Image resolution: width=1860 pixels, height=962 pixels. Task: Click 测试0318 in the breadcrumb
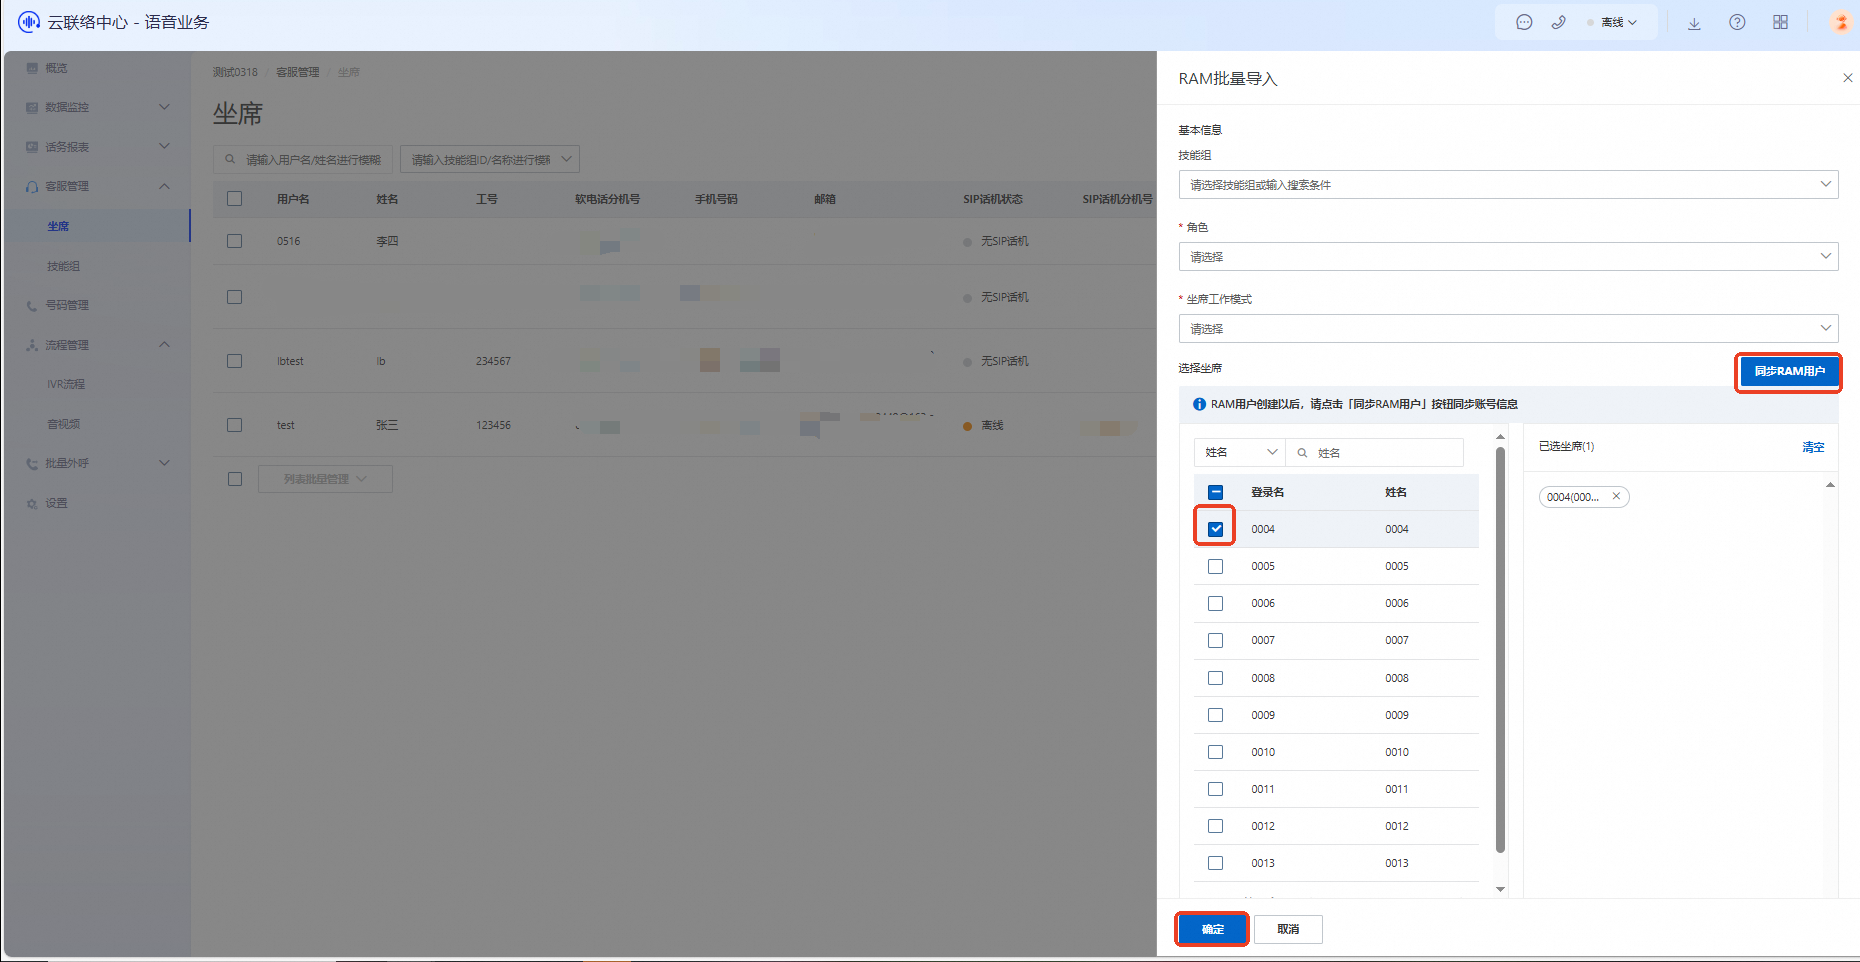pos(235,72)
